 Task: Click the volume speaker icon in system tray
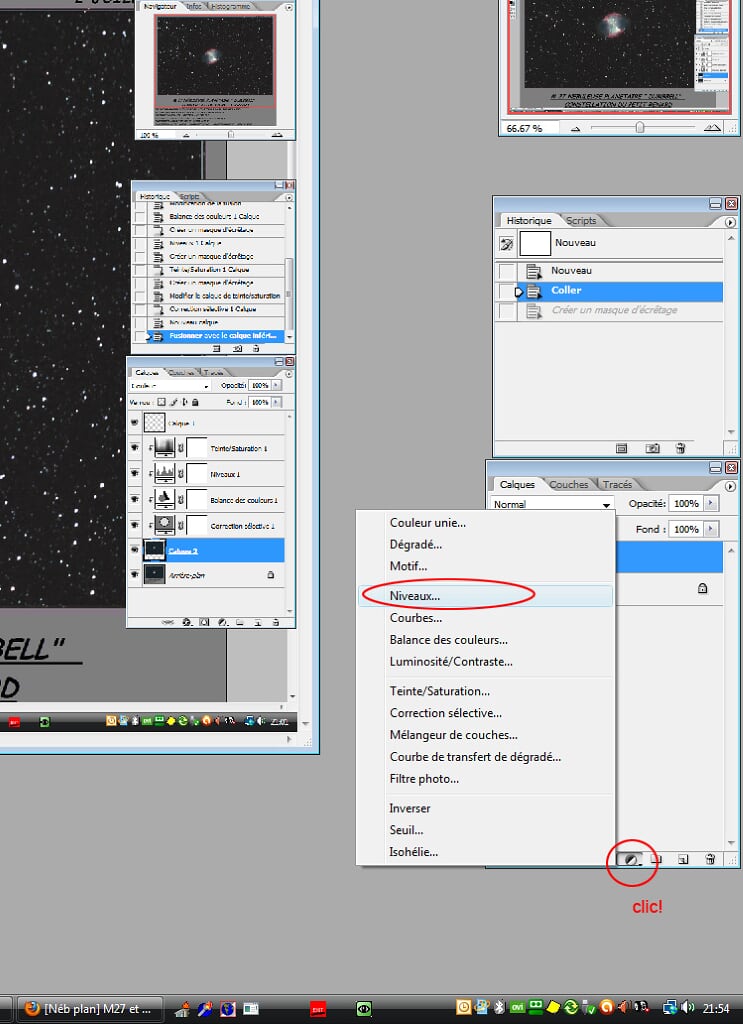click(x=688, y=1008)
